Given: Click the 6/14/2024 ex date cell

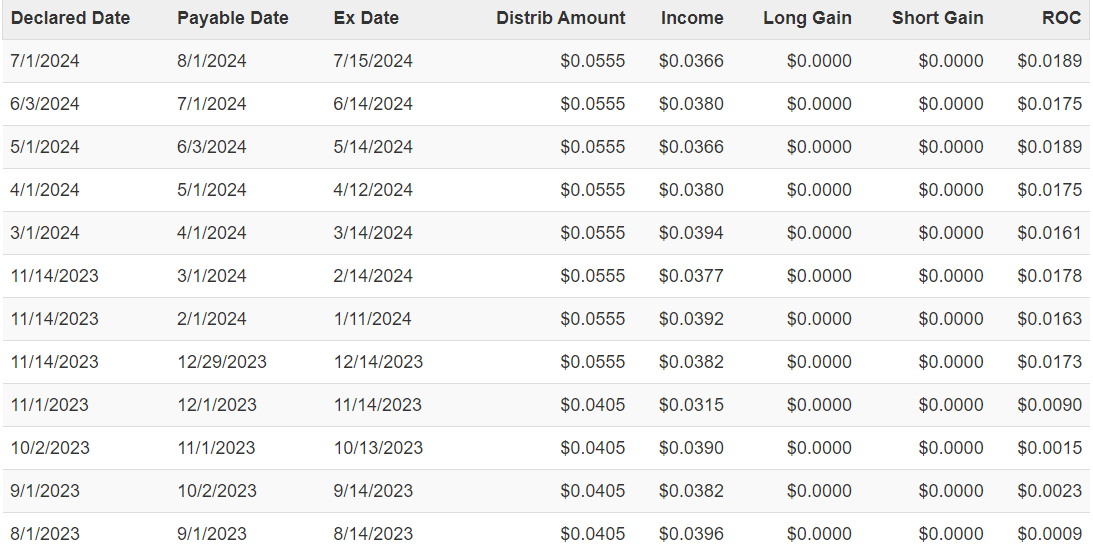Looking at the screenshot, I should 373,104.
